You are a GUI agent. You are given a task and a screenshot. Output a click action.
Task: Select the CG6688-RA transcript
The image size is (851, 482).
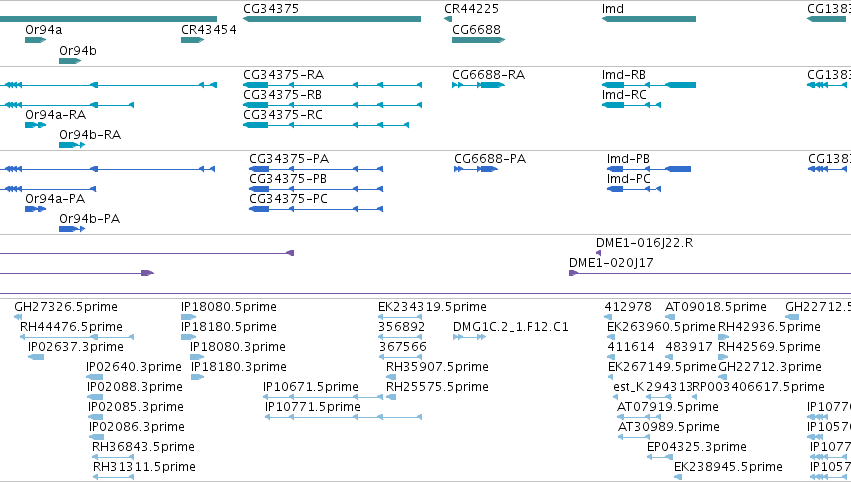coord(478,85)
